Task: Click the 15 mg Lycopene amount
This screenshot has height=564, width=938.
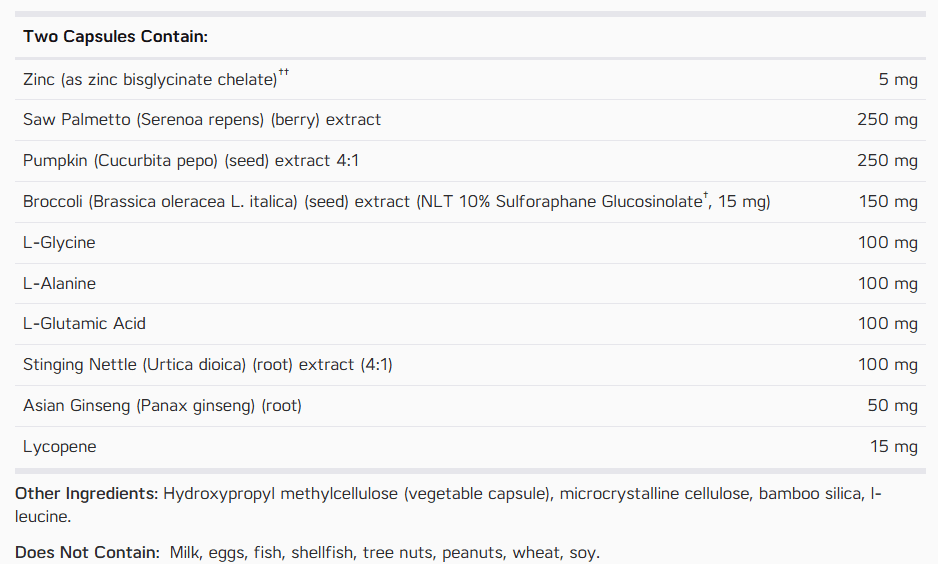Action: tap(894, 447)
